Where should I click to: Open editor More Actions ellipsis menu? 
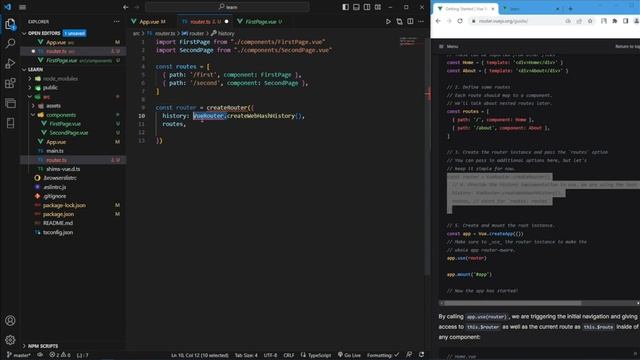tap(421, 21)
